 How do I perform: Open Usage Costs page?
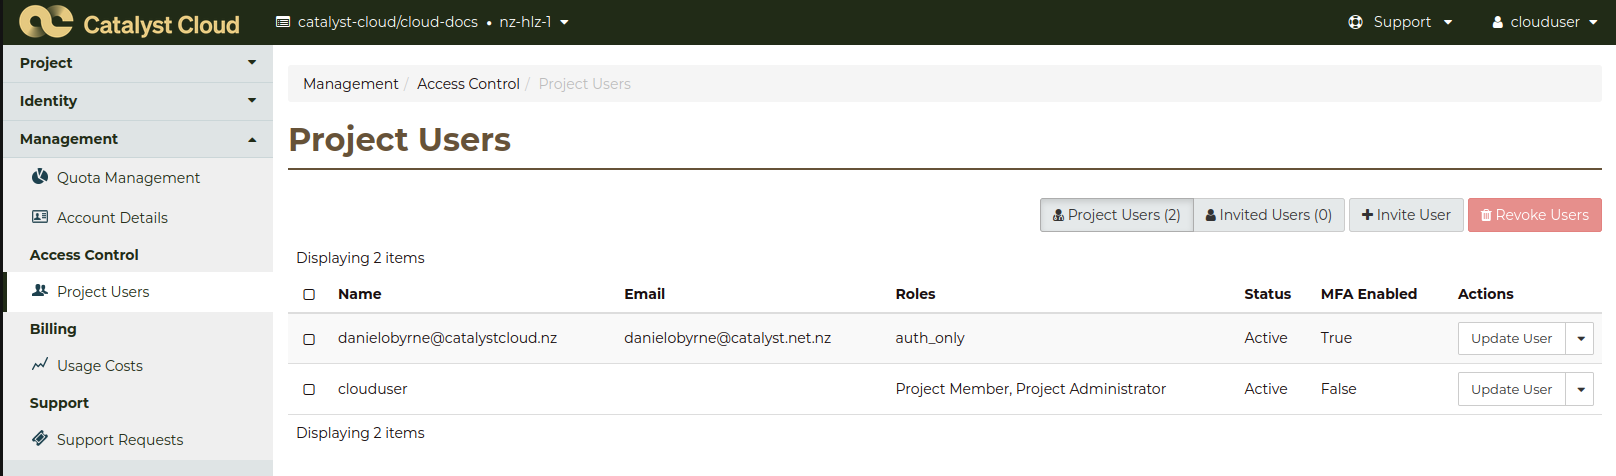pyautogui.click(x=100, y=365)
